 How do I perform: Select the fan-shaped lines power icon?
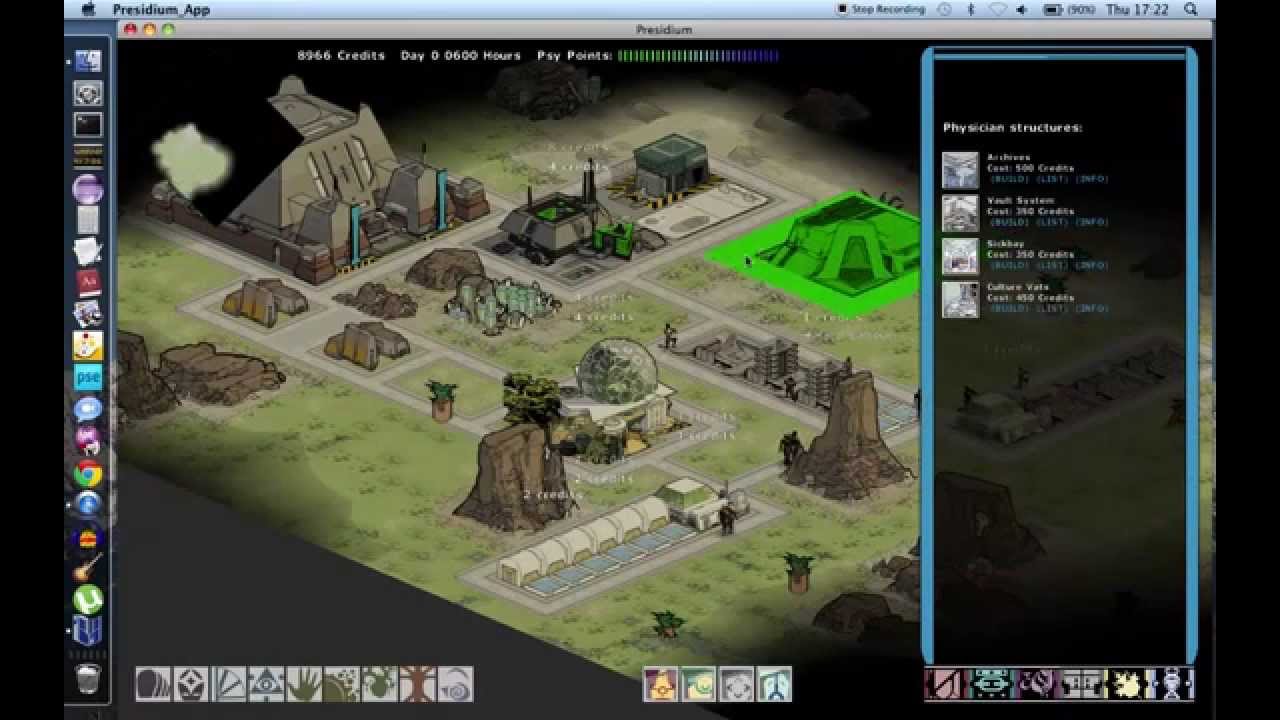[x=229, y=684]
